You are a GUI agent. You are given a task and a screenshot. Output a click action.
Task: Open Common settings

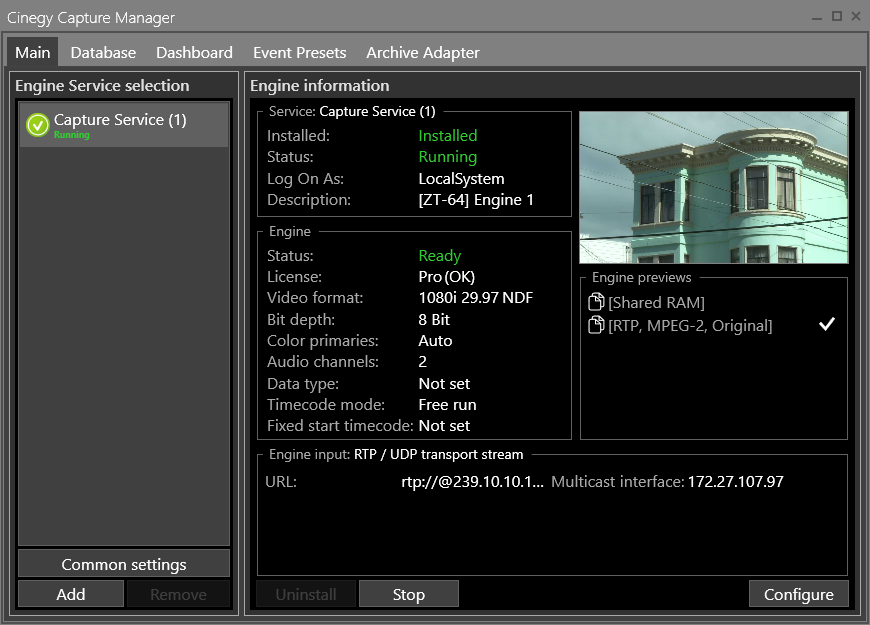[x=124, y=564]
